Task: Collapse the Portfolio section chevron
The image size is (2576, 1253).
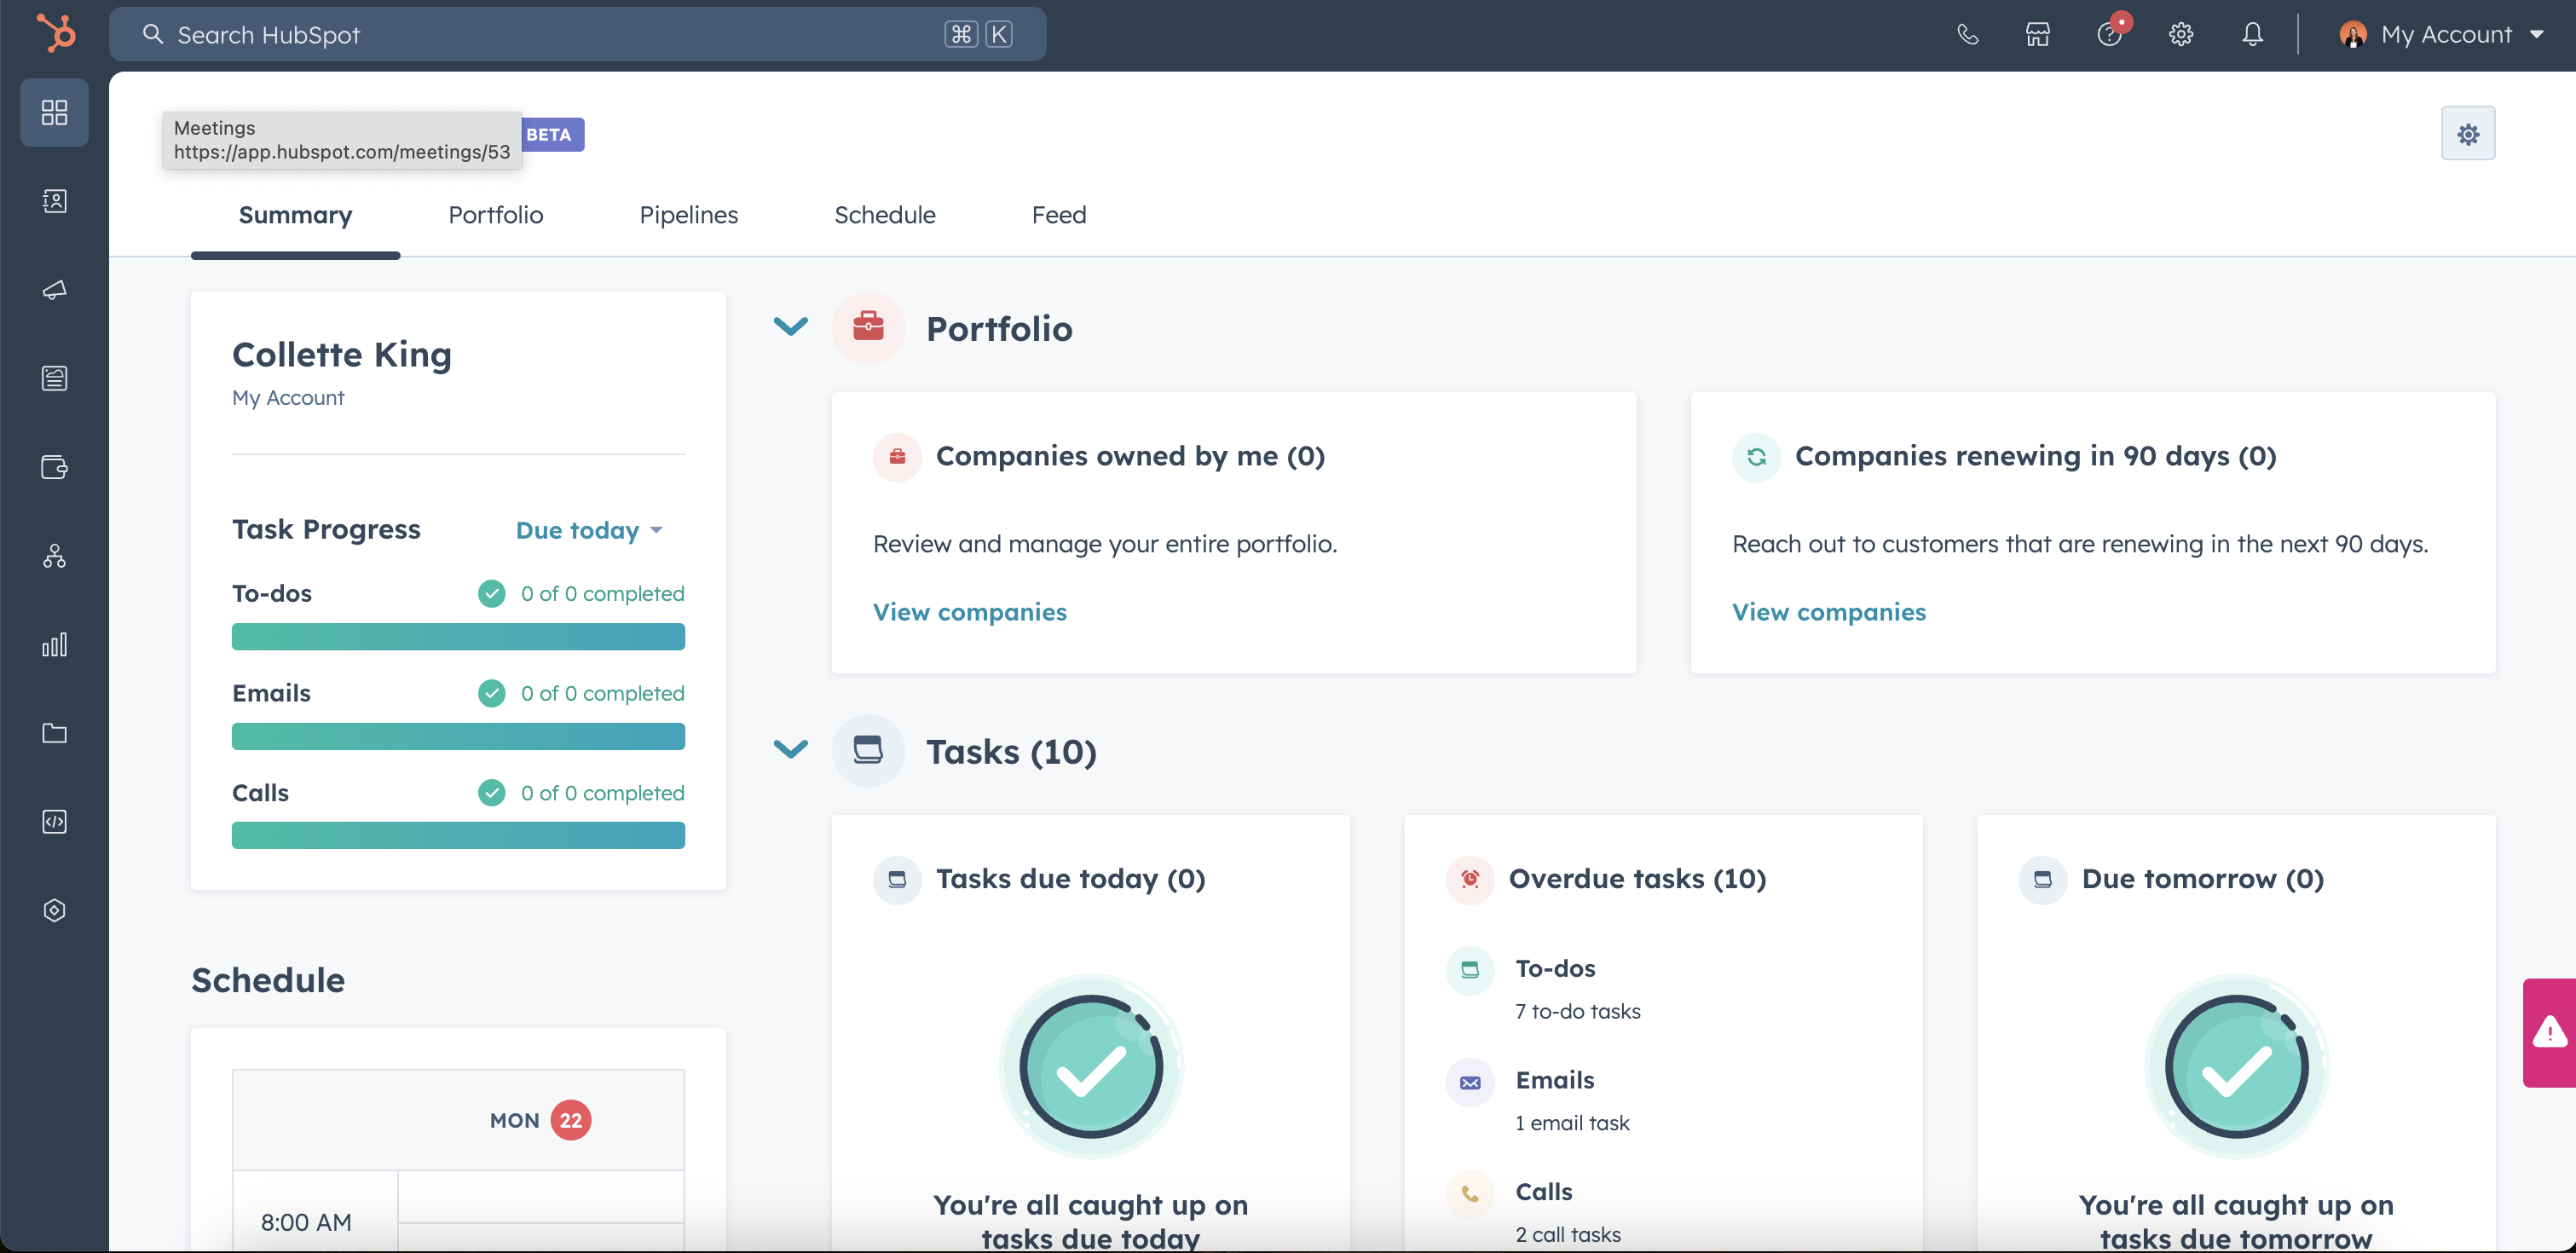Action: pos(790,327)
